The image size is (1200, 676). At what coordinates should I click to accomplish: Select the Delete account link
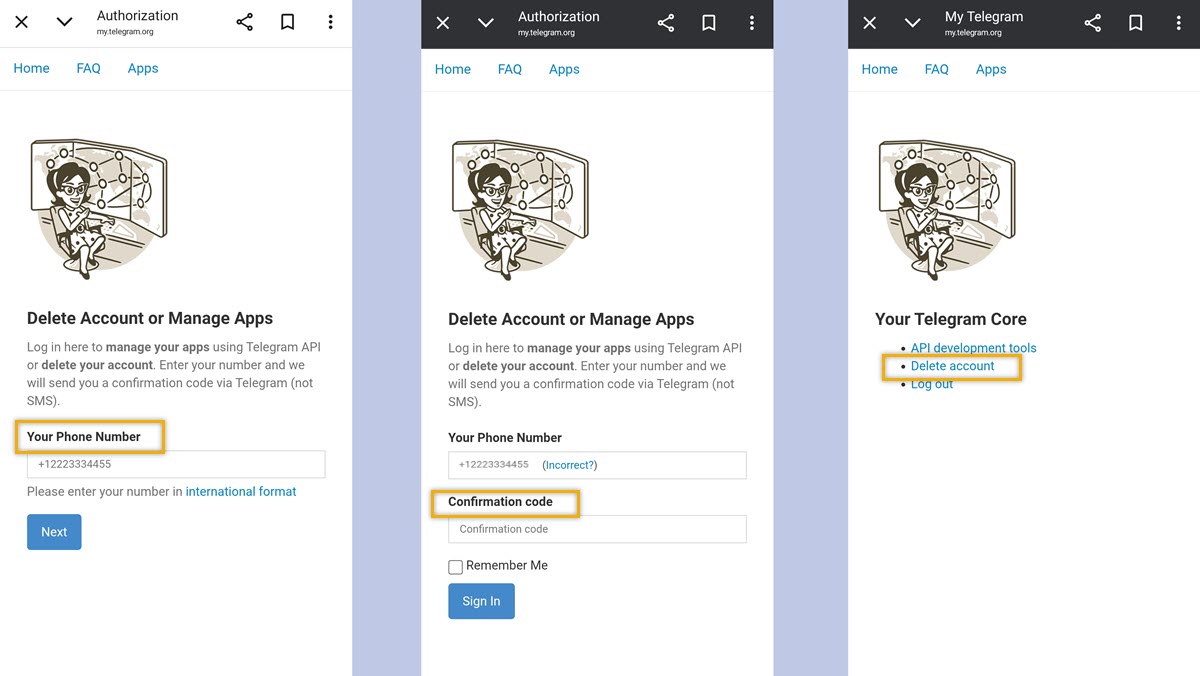click(952, 365)
